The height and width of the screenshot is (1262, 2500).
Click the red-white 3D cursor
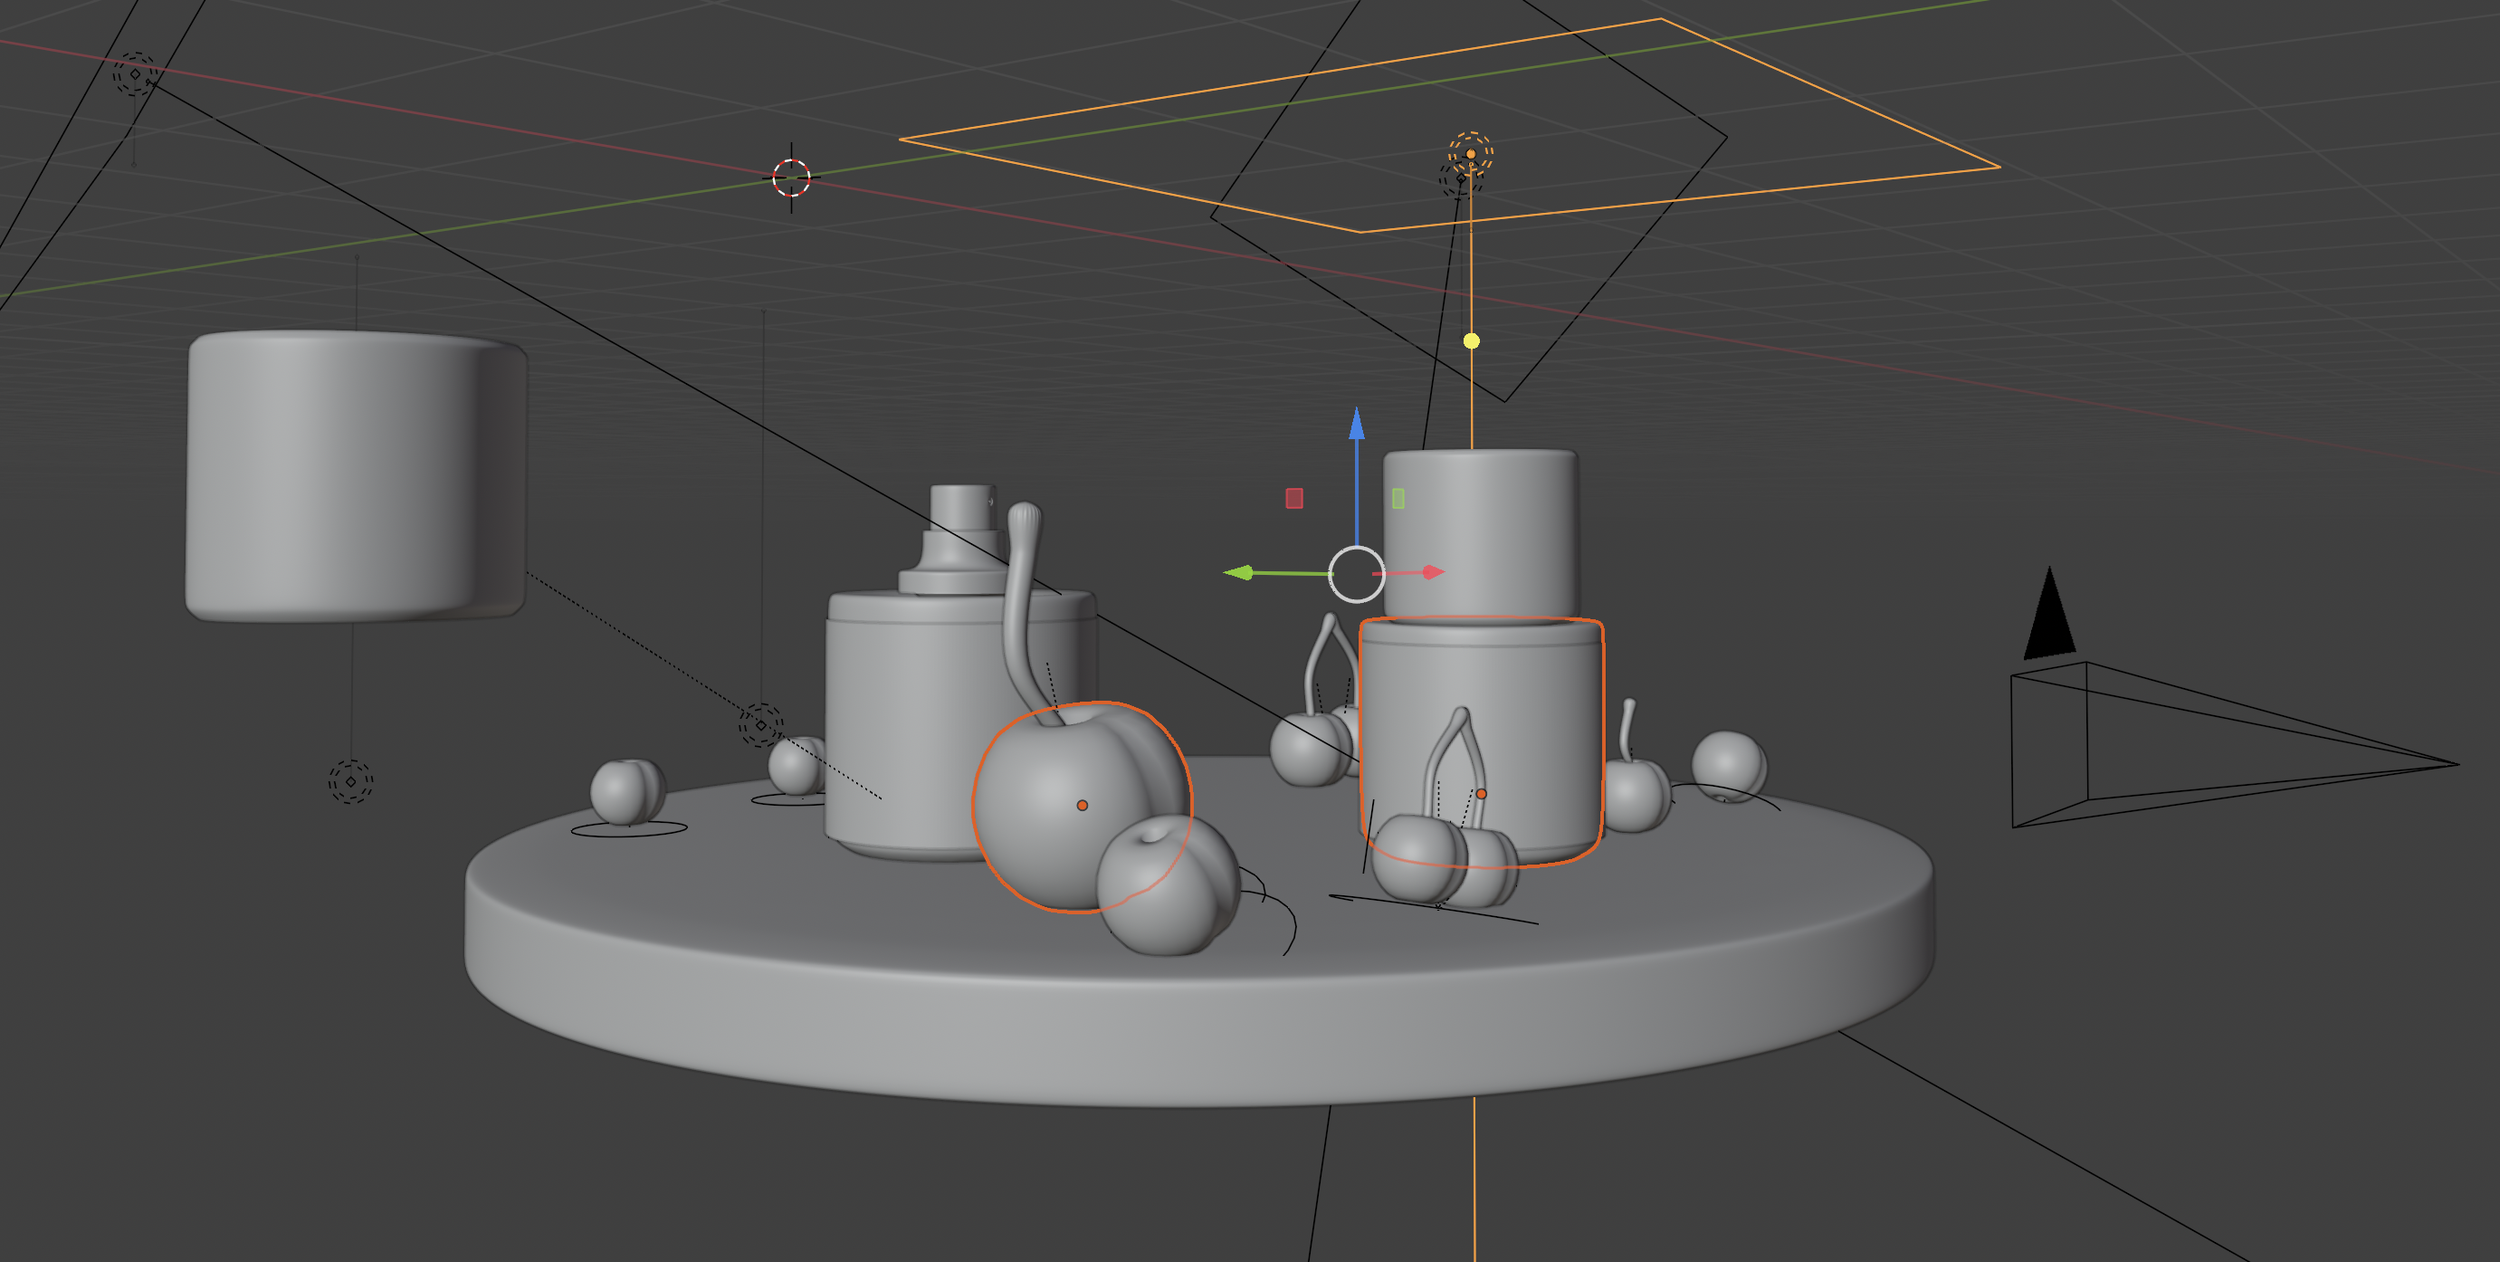point(791,178)
